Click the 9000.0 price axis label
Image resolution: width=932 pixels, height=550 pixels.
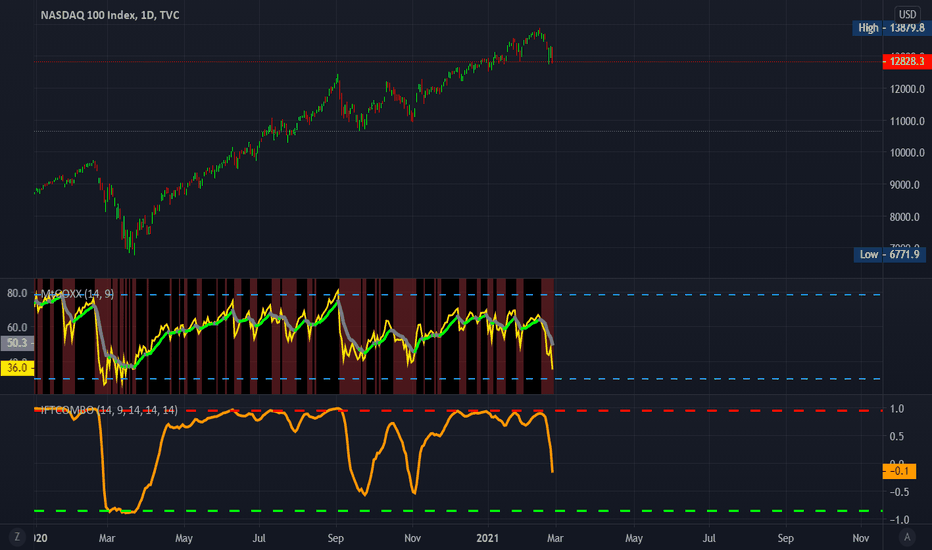coord(905,185)
